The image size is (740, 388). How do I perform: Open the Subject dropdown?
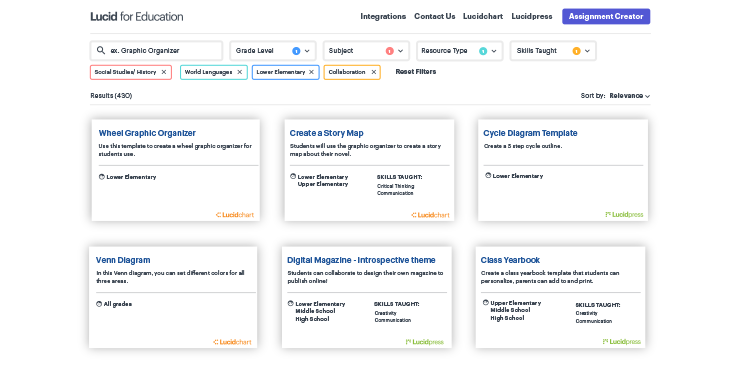[366, 51]
